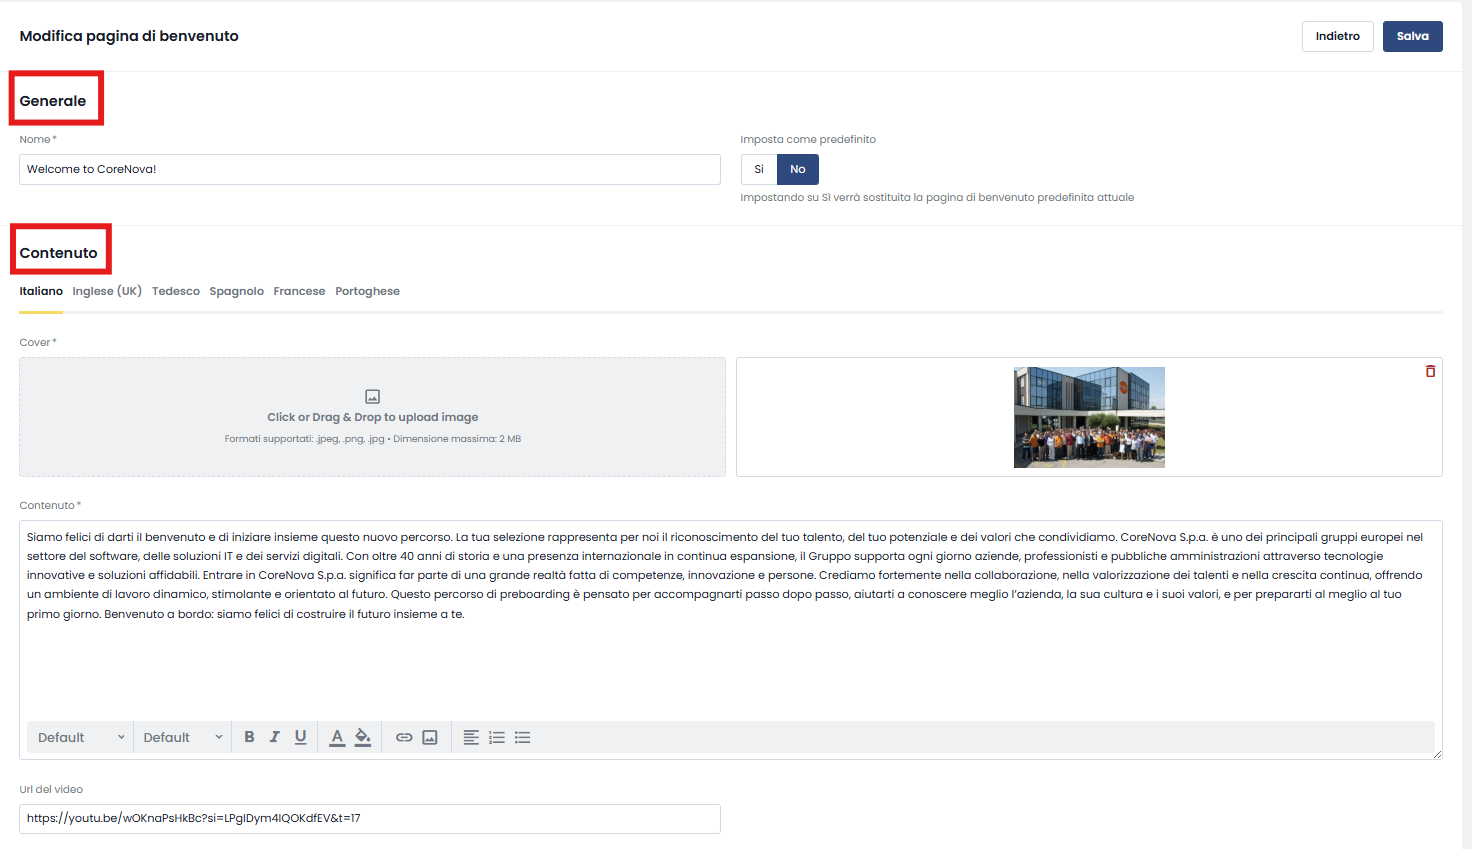Click into the Contenuto rich text area

point(731,620)
